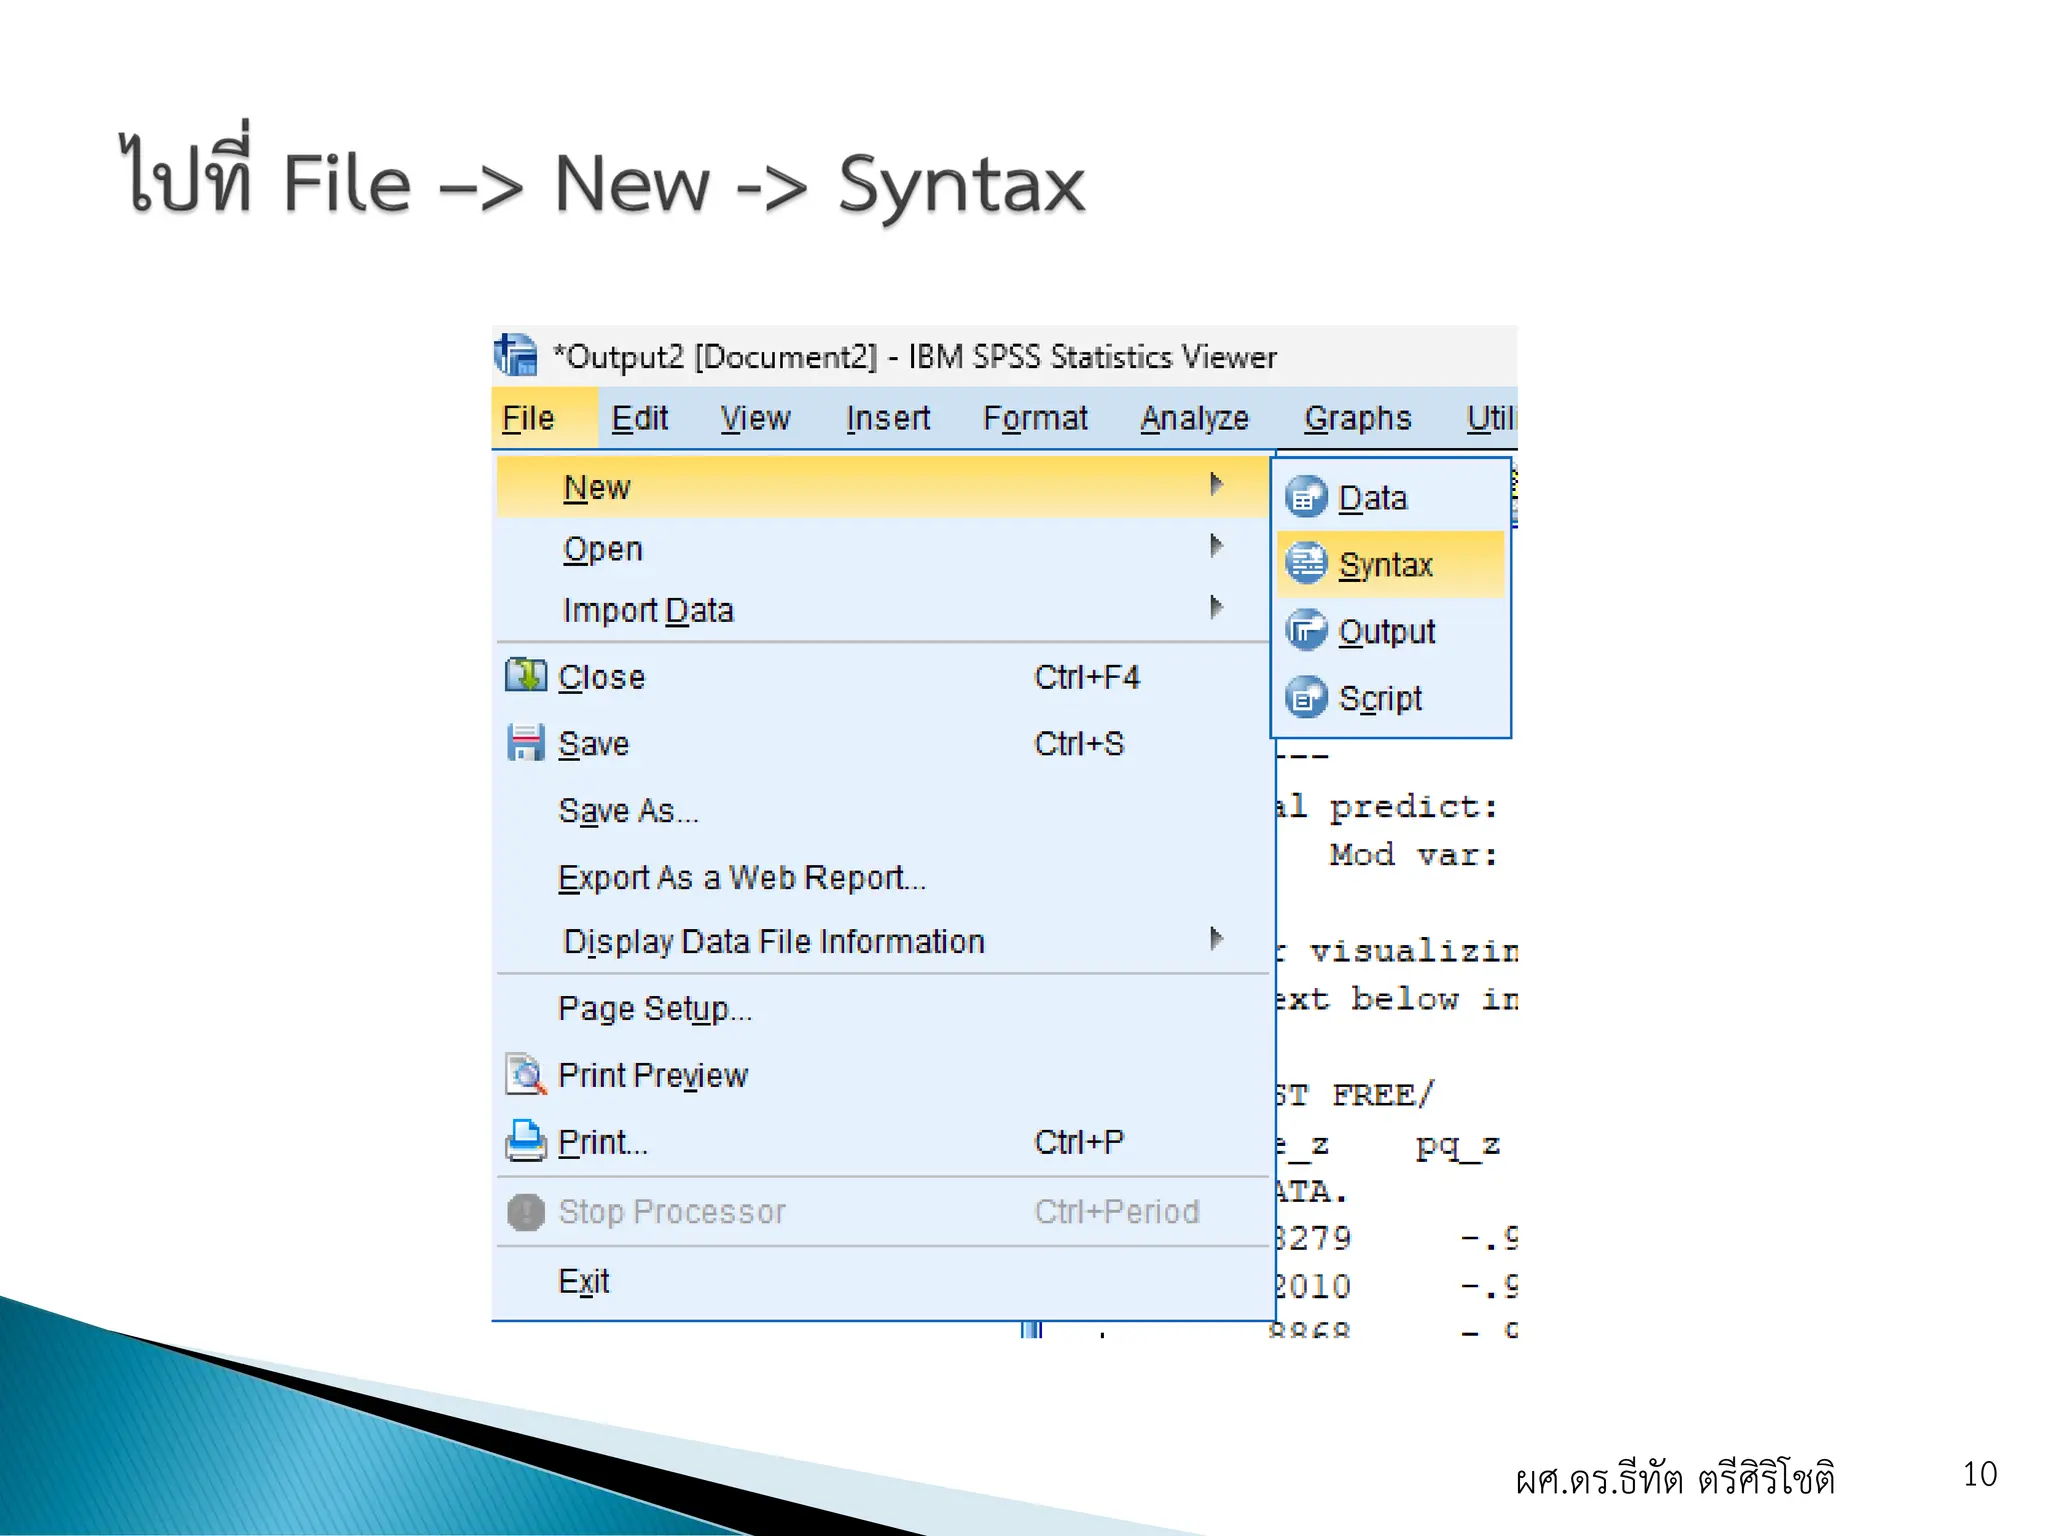Viewport: 2048px width, 1536px height.
Task: Choose Save As from the File menu
Action: pos(628,811)
